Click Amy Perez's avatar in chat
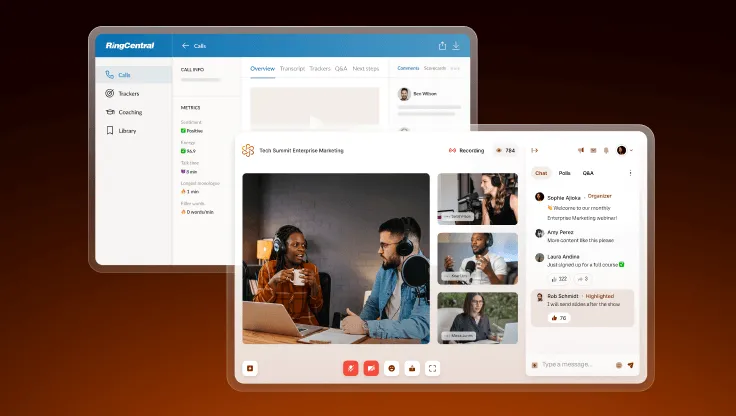736x416 pixels. point(539,233)
